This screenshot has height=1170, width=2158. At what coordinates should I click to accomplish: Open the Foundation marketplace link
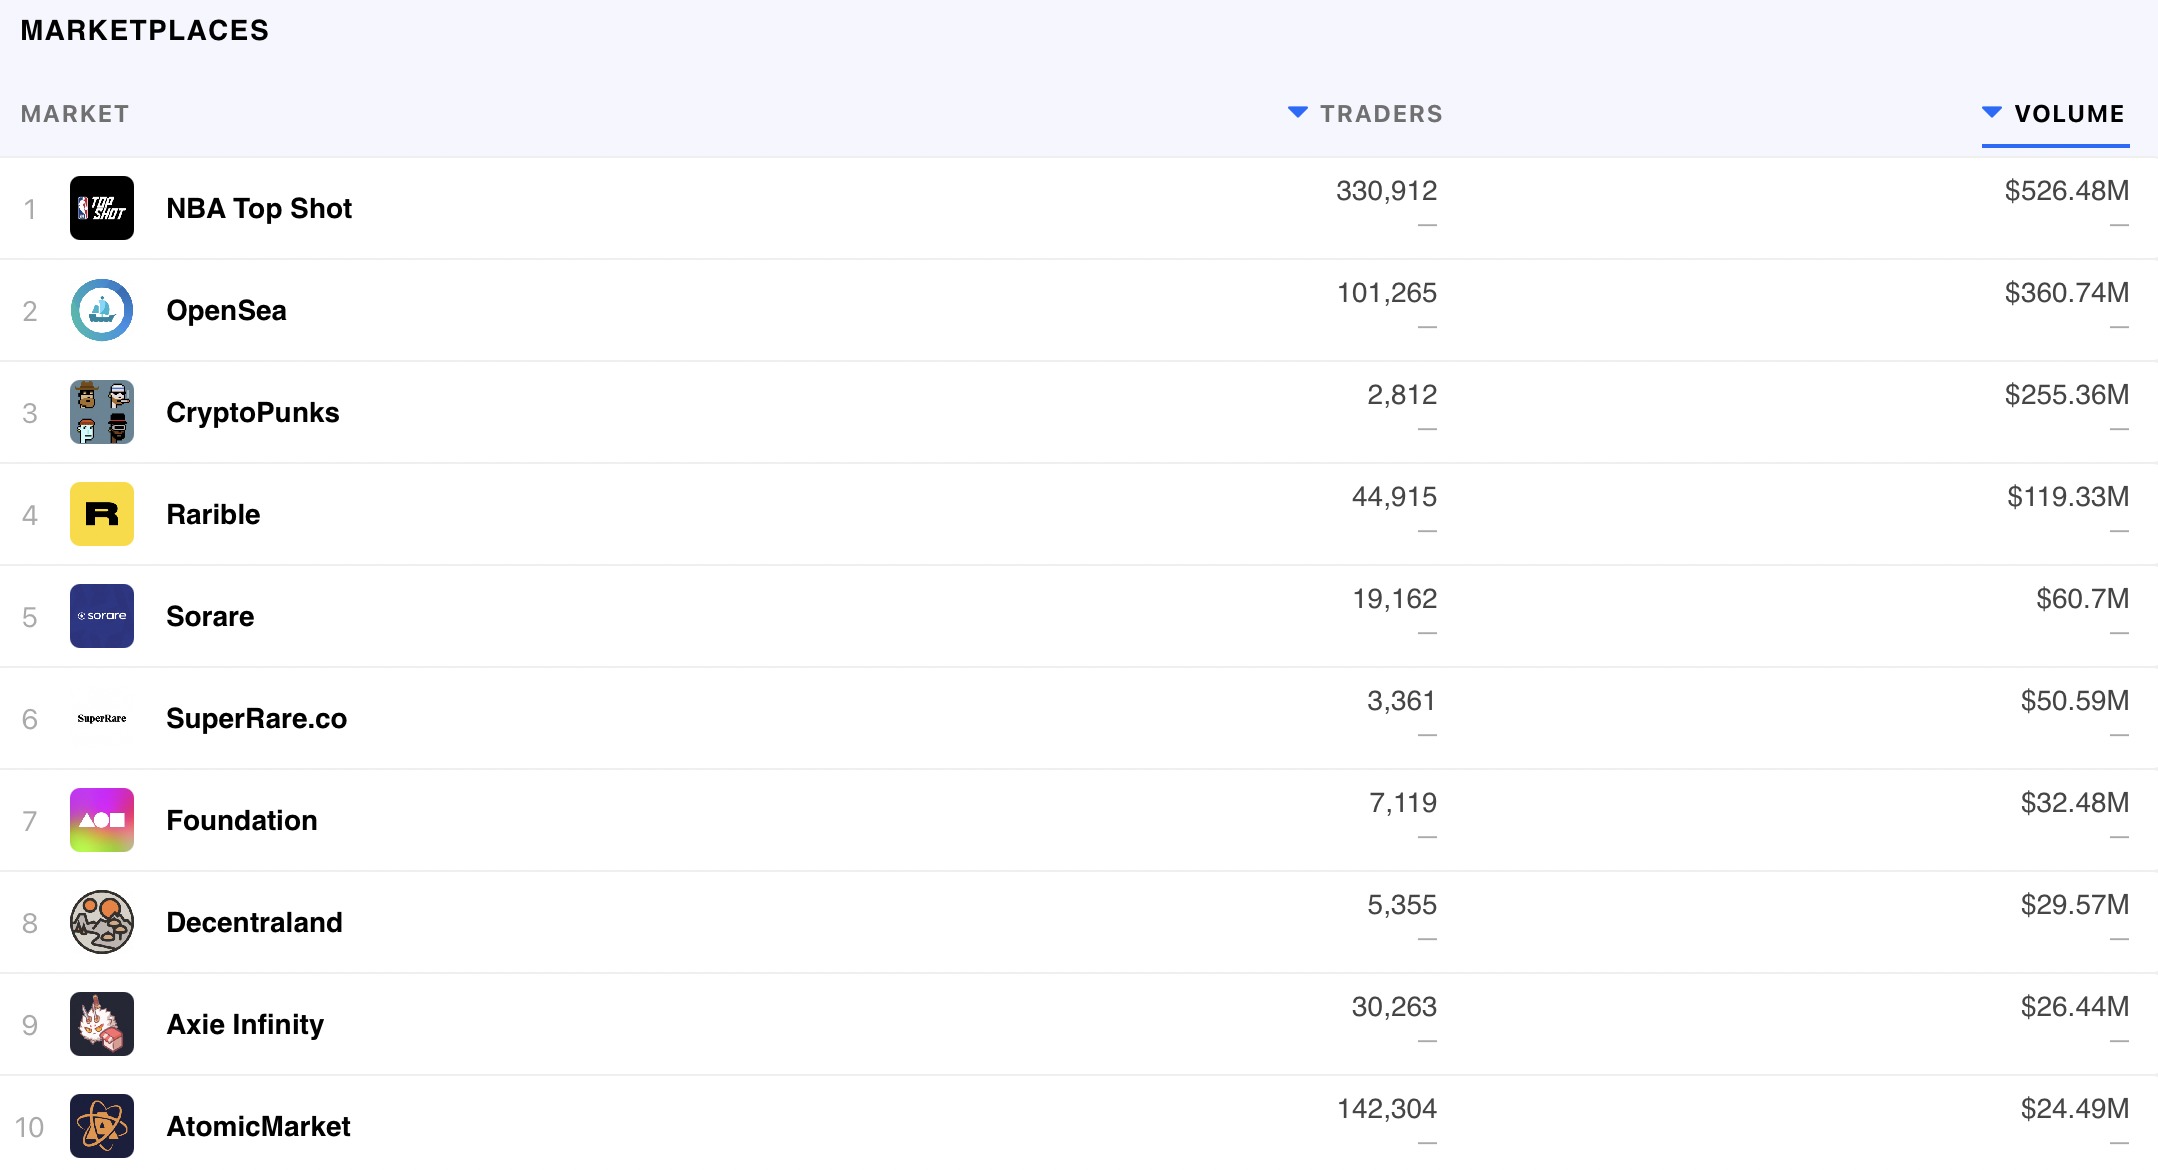[x=242, y=820]
